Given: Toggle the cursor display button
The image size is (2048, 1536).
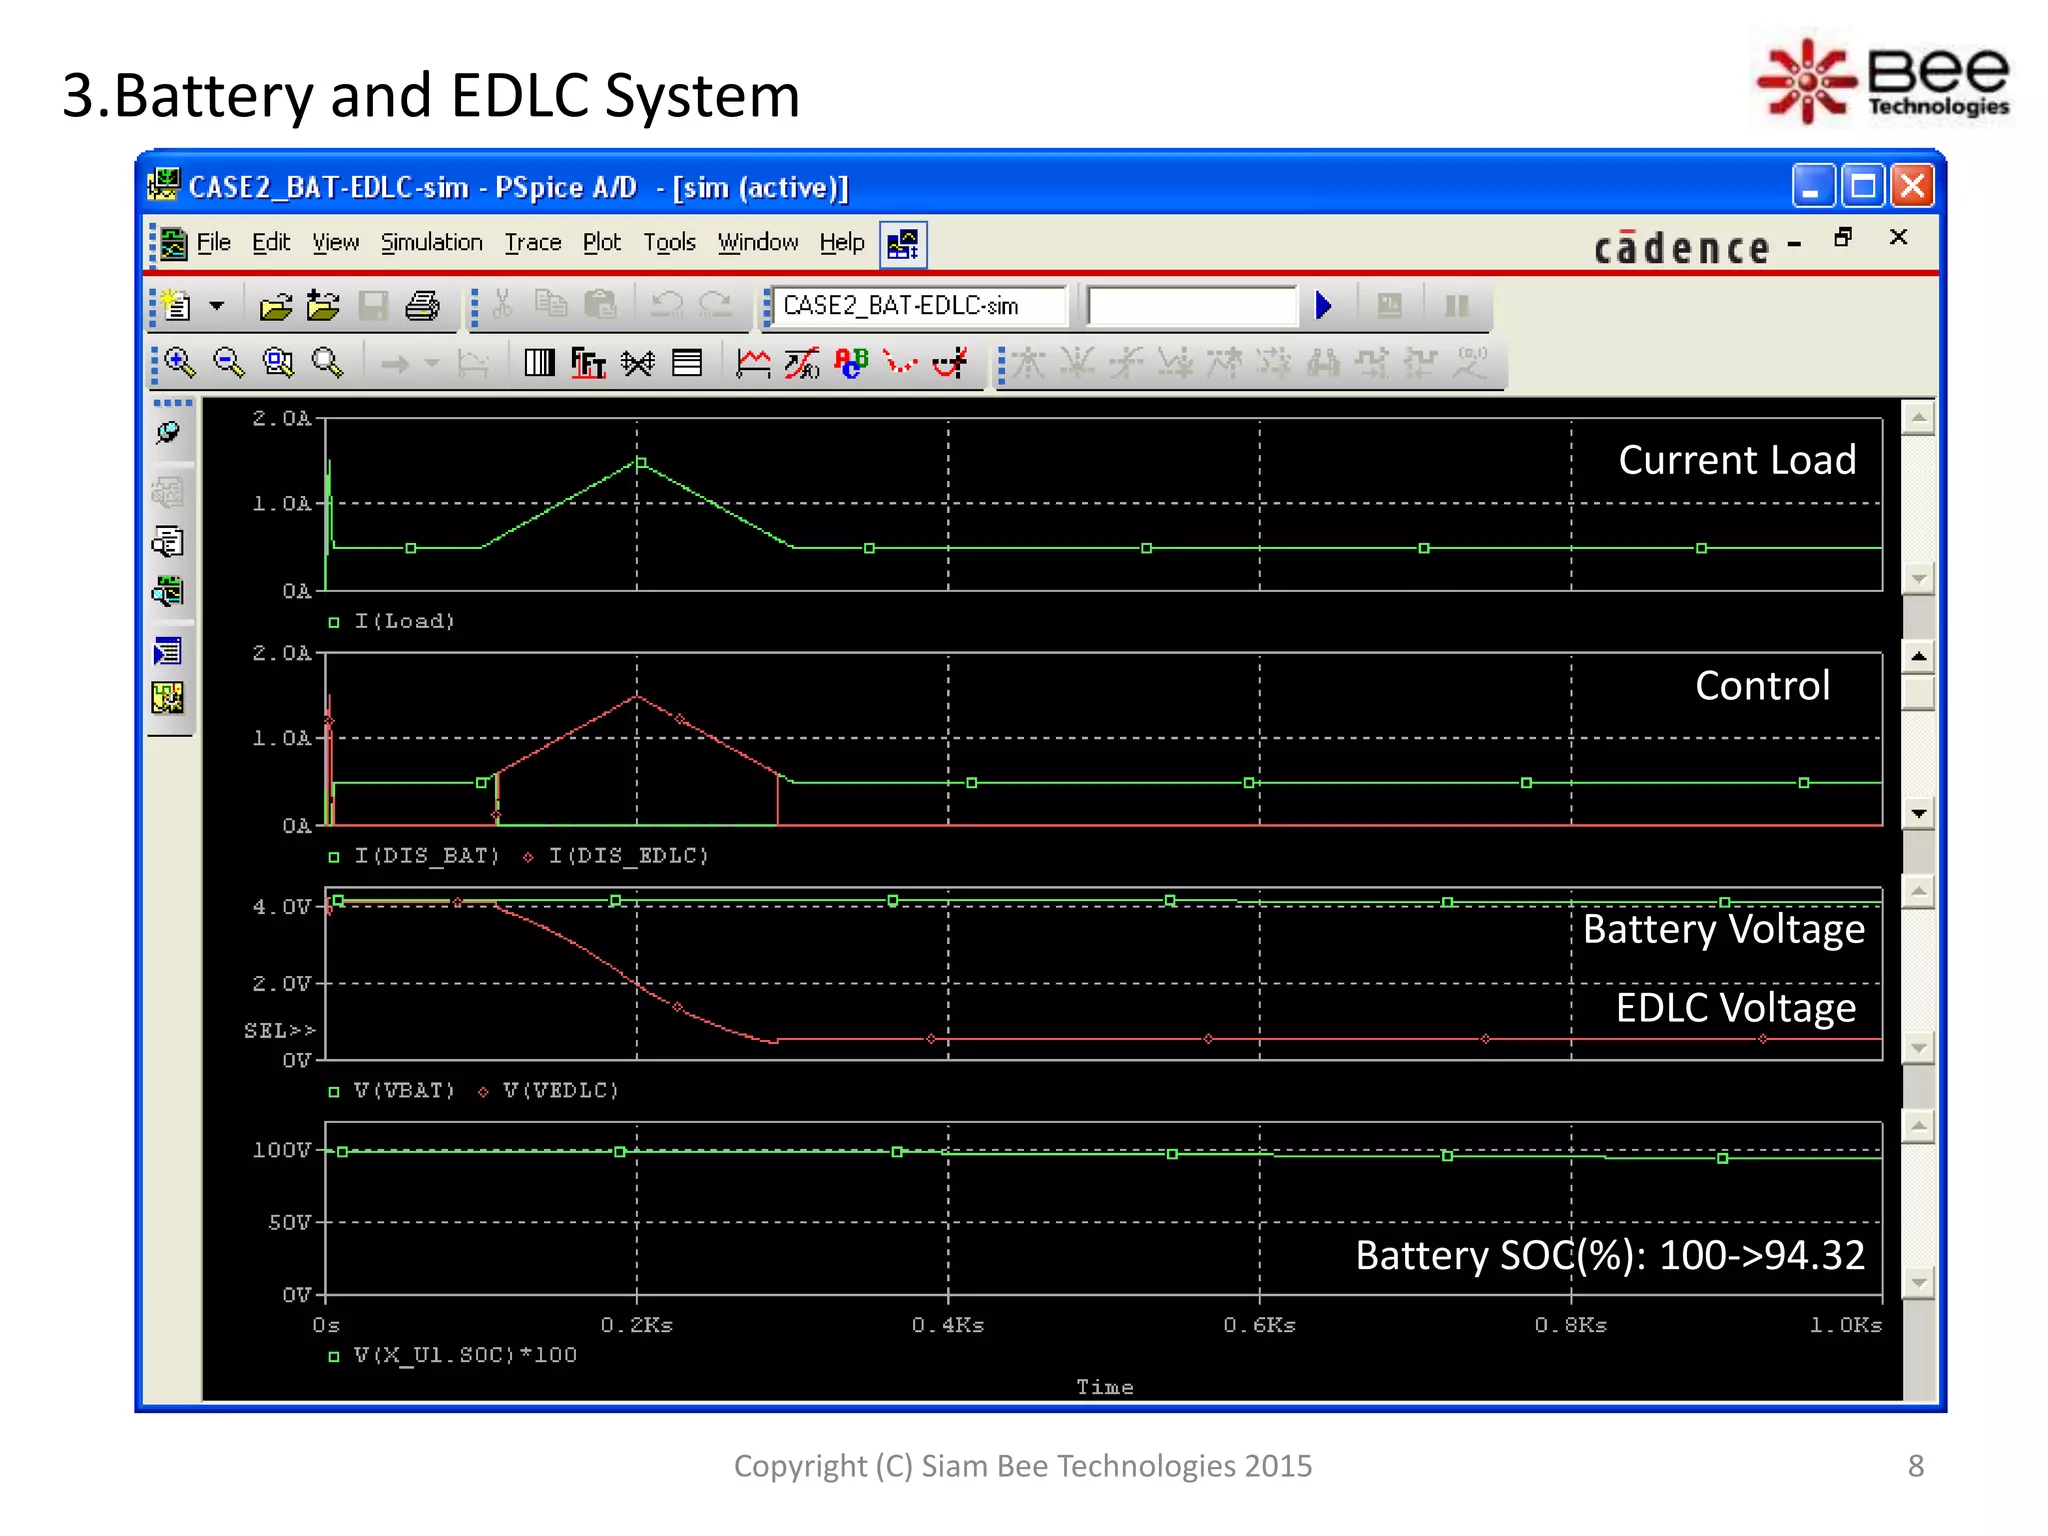Looking at the screenshot, I should pos(950,362).
